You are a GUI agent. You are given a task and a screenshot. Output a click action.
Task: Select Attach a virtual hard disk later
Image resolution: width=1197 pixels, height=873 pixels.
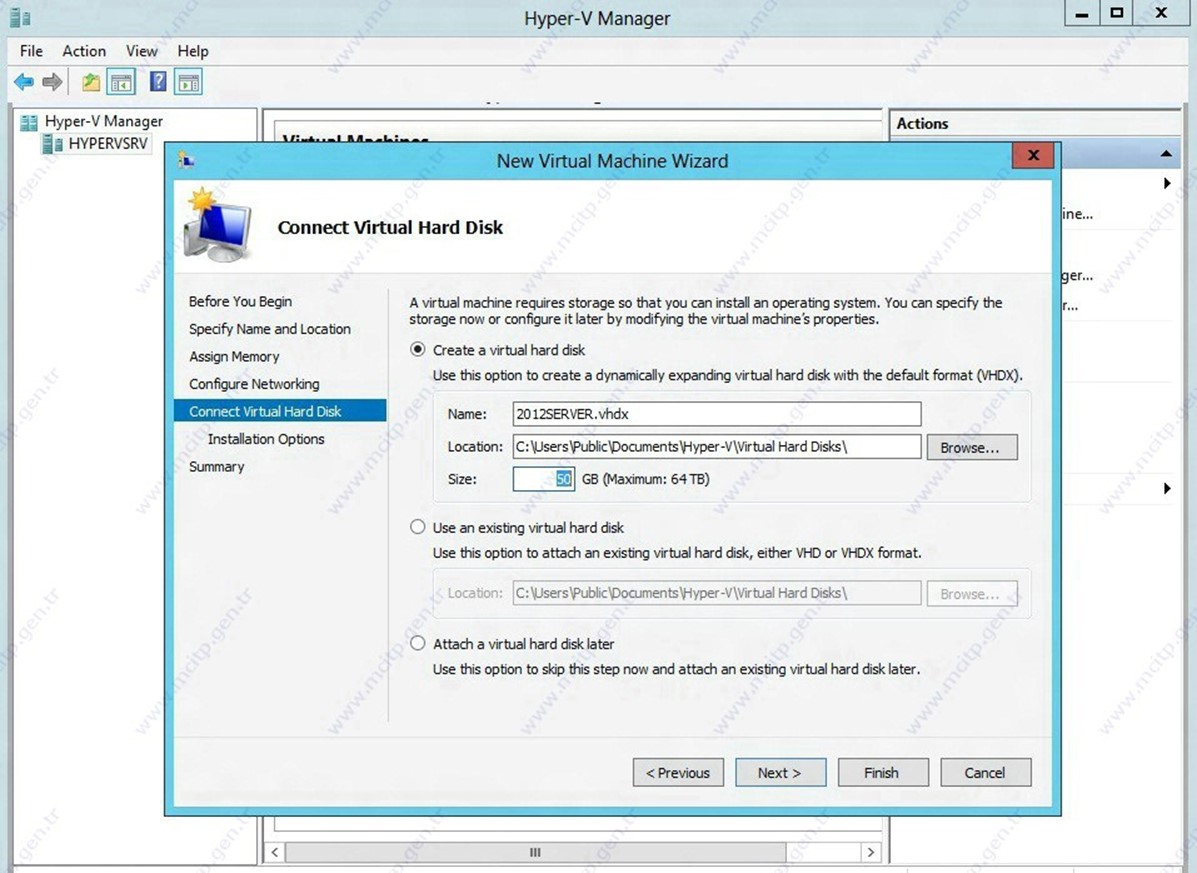[418, 643]
